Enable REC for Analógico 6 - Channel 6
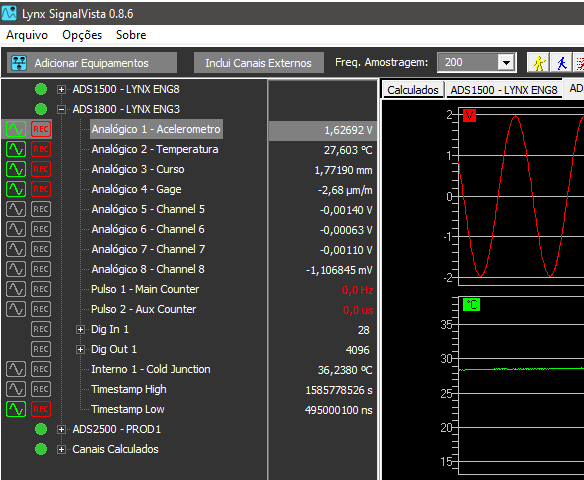Image resolution: width=584 pixels, height=480 pixels. tap(41, 229)
